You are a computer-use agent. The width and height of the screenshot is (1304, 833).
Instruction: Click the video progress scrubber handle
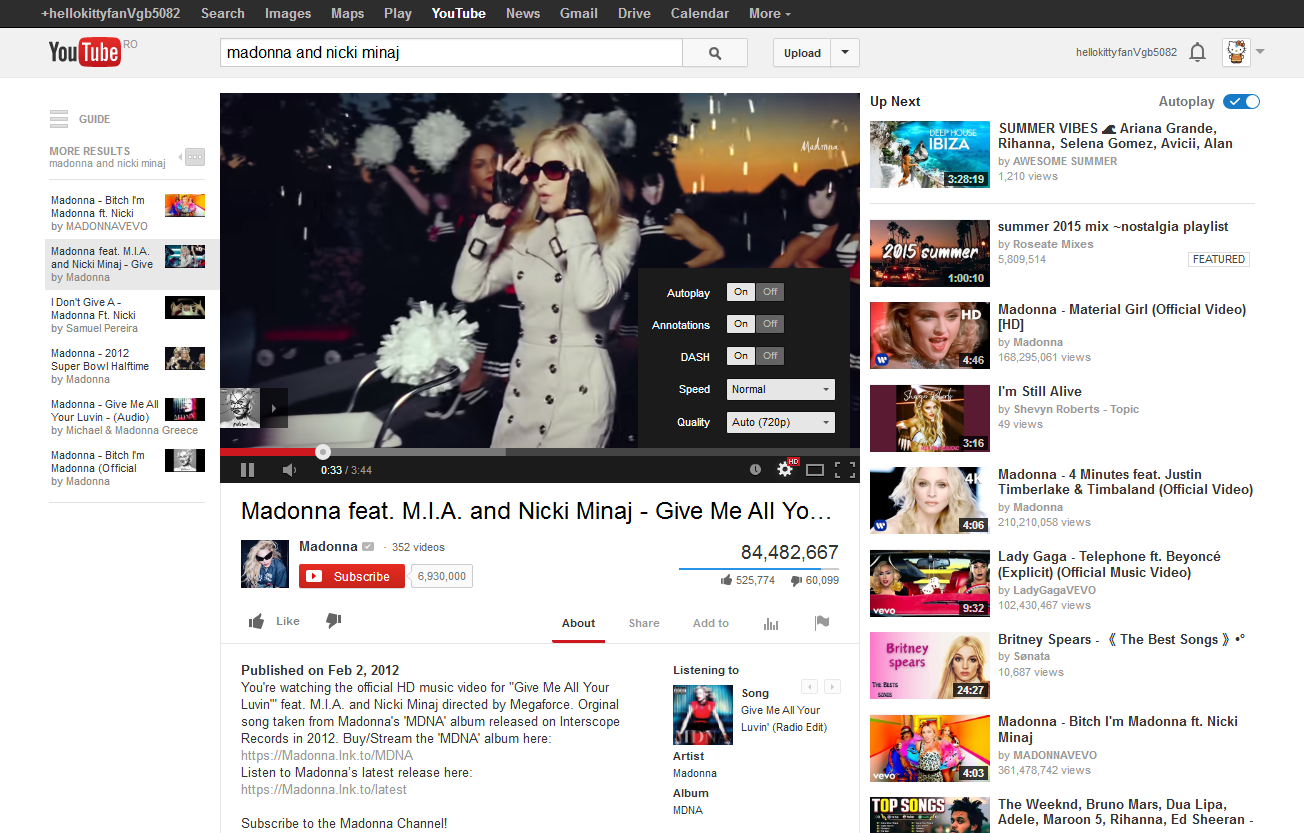point(322,452)
